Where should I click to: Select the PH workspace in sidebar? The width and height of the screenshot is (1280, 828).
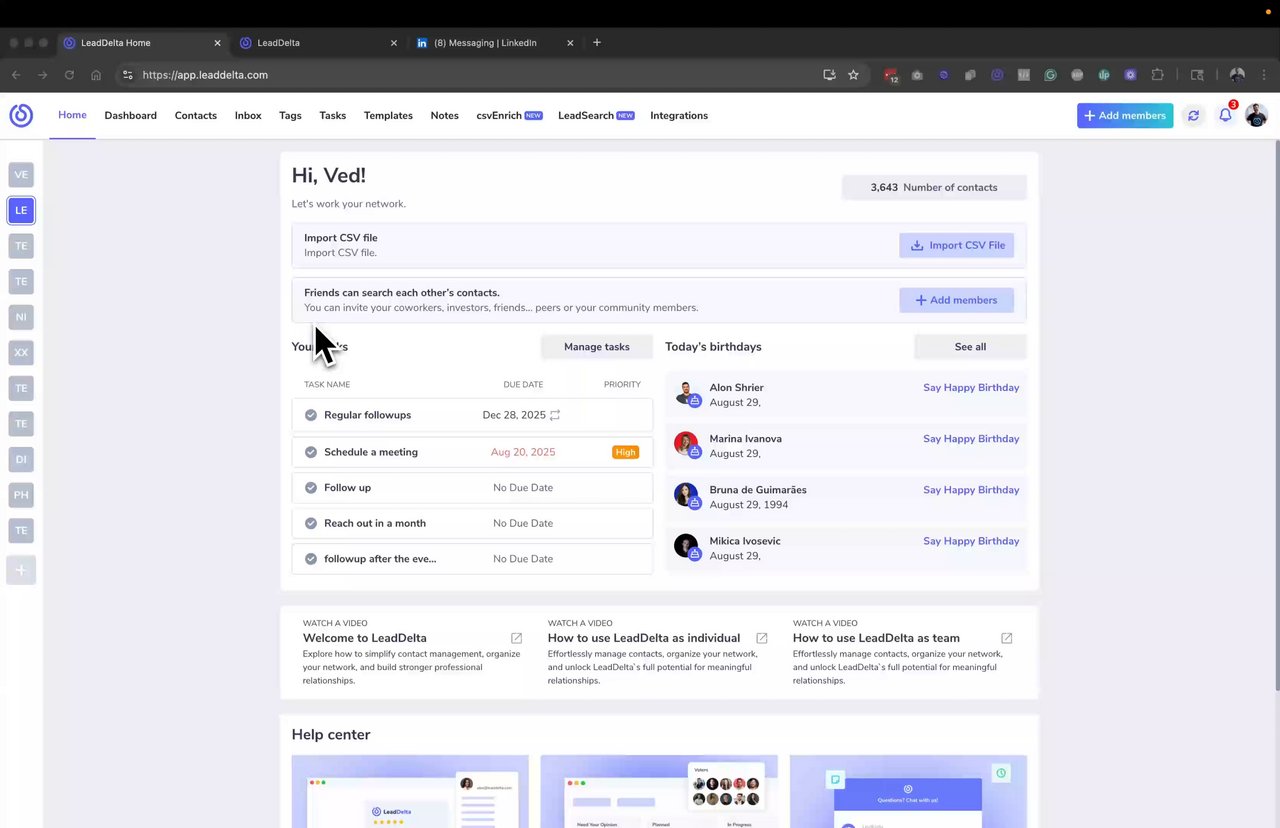21,495
